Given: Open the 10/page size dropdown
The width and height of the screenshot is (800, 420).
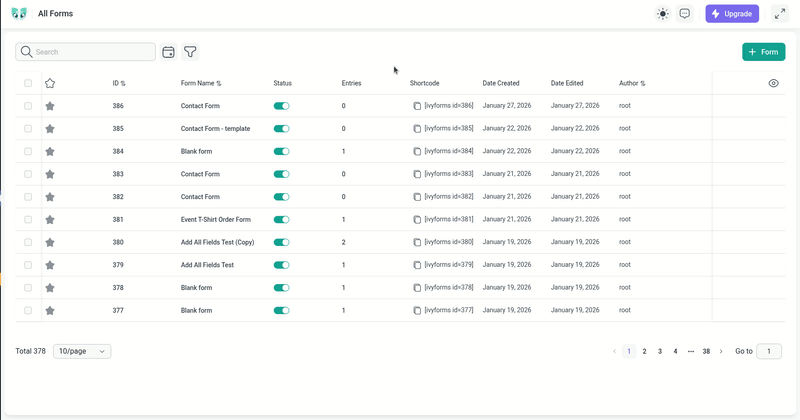Looking at the screenshot, I should tap(82, 351).
